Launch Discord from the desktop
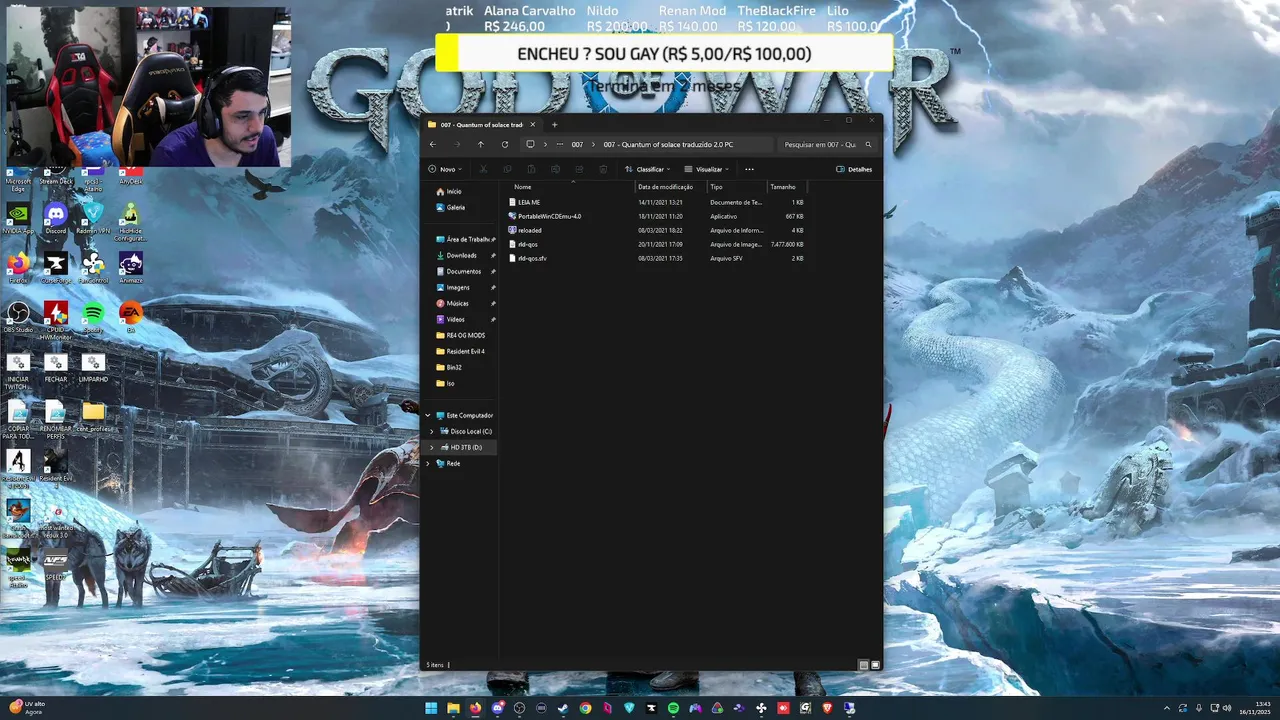Image resolution: width=1280 pixels, height=720 pixels. click(56, 218)
